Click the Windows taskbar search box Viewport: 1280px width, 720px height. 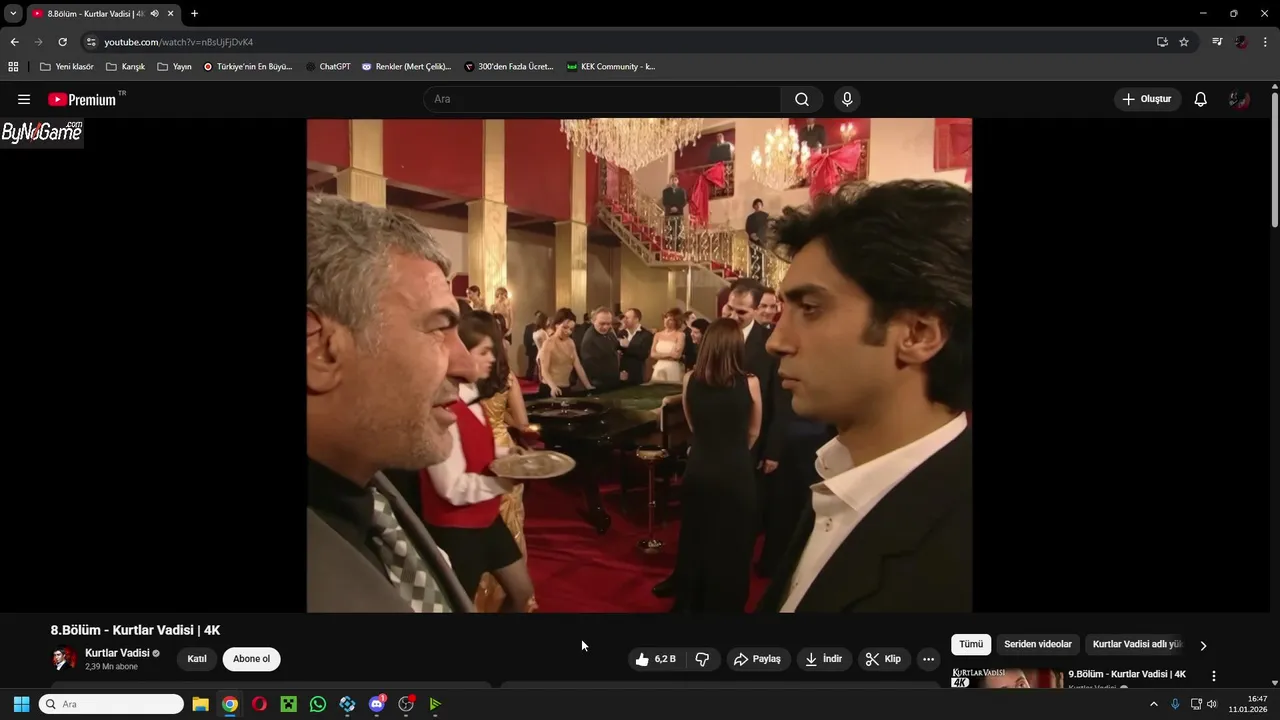coord(111,704)
